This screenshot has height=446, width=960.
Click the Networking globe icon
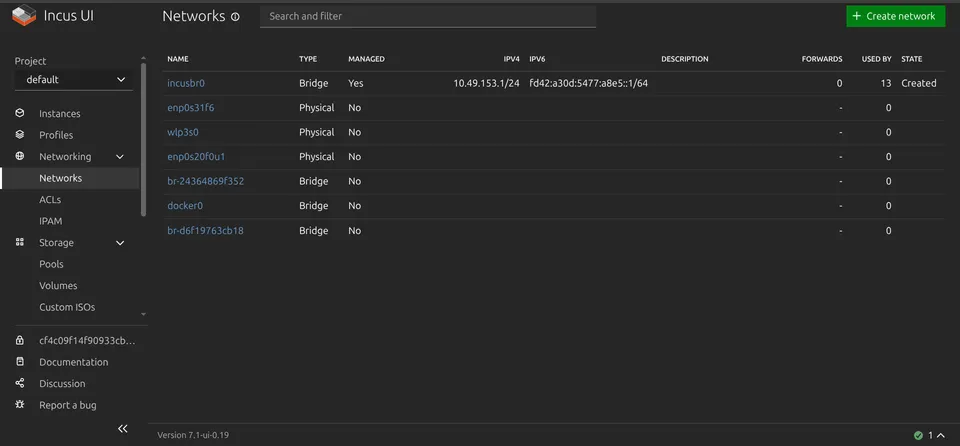pyautogui.click(x=20, y=156)
